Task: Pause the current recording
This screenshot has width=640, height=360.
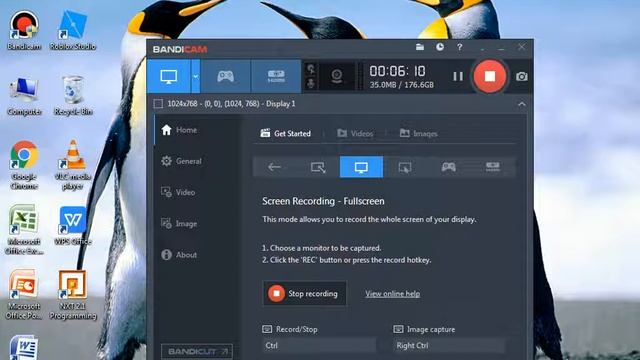Action: point(458,76)
